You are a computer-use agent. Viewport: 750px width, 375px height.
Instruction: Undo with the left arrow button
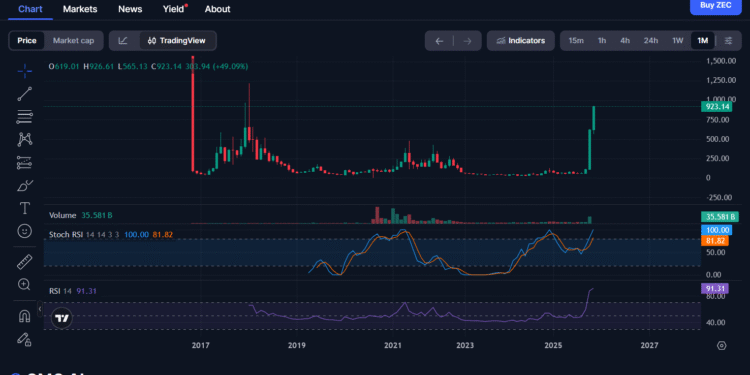(439, 41)
